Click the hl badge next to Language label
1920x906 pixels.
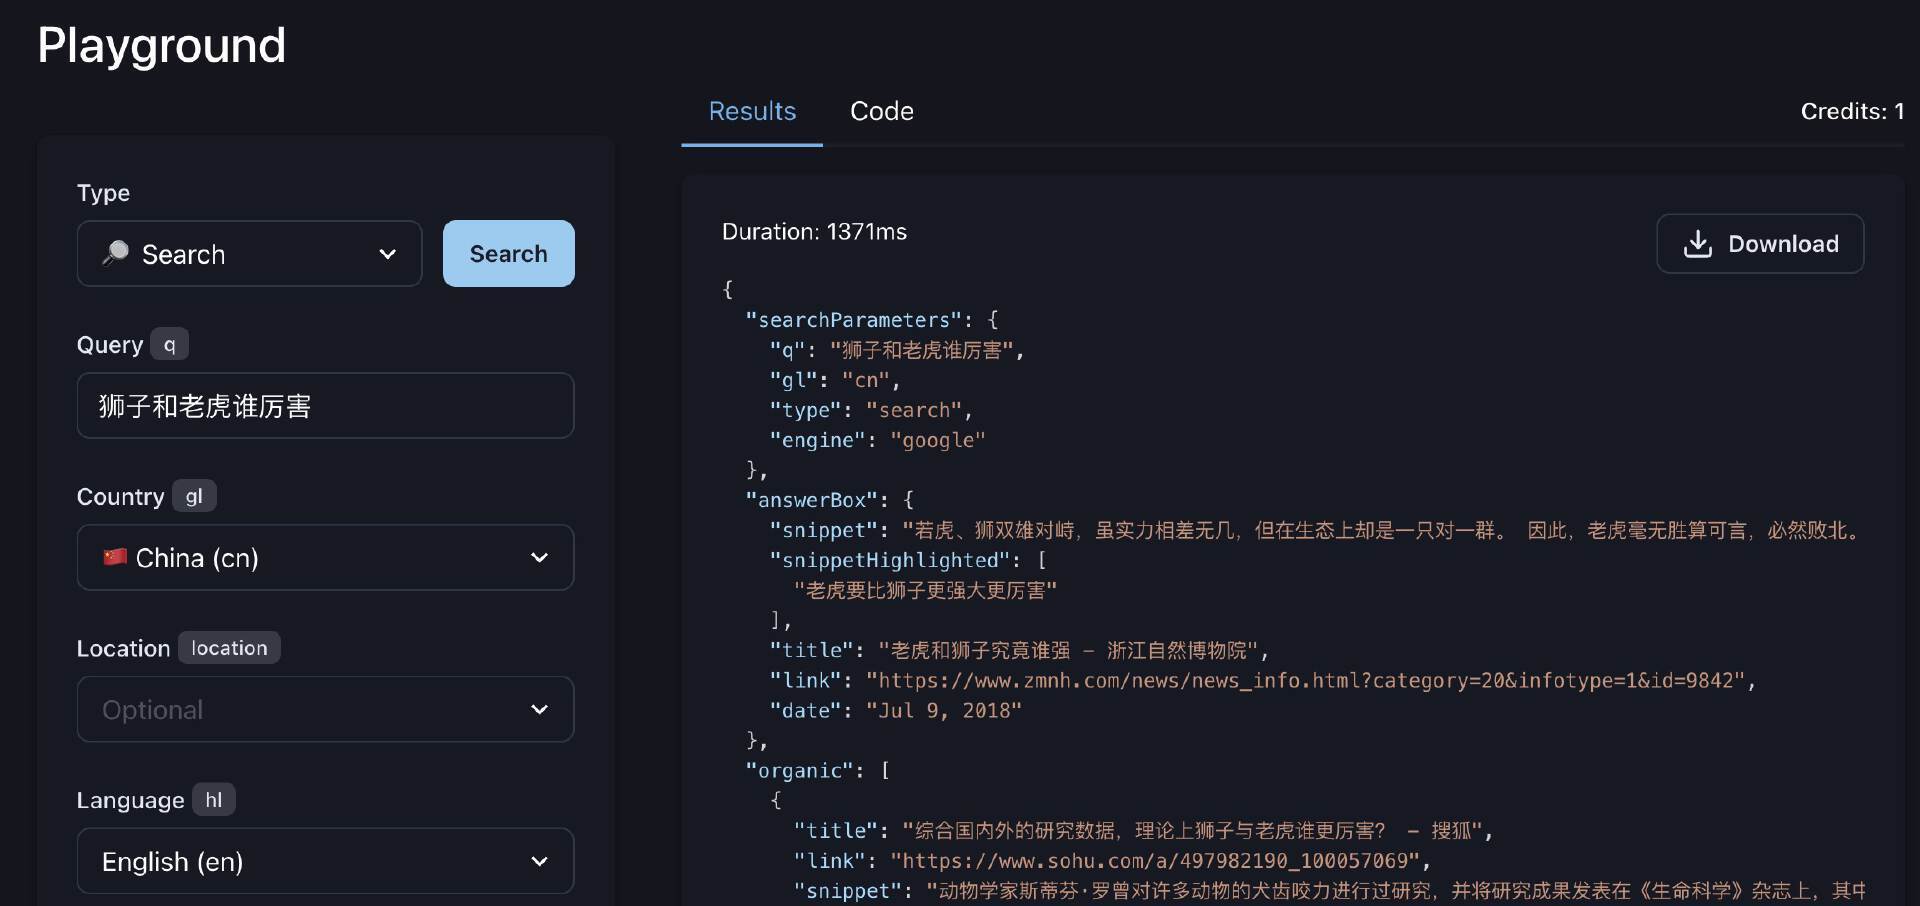(x=213, y=799)
